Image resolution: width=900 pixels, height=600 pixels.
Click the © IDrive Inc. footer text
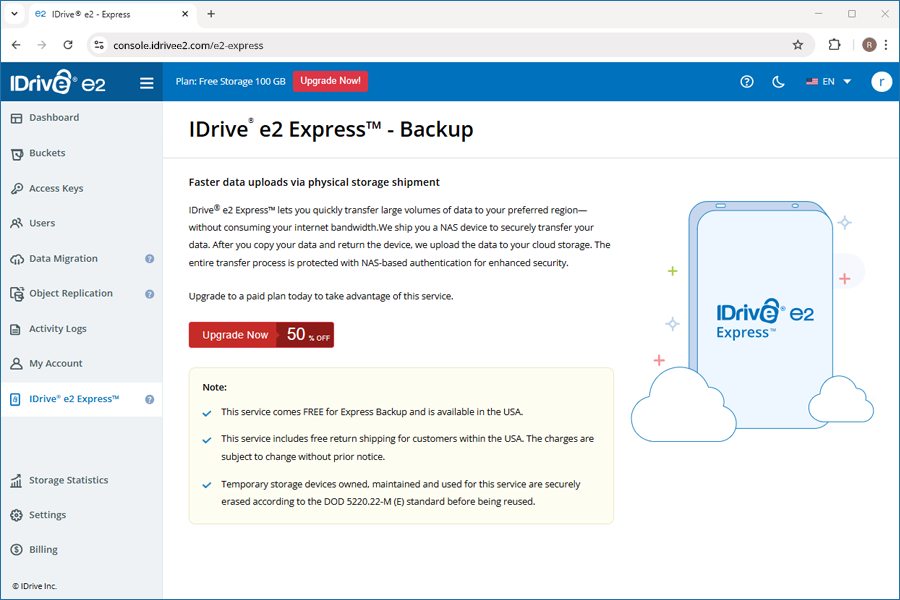click(x=34, y=586)
